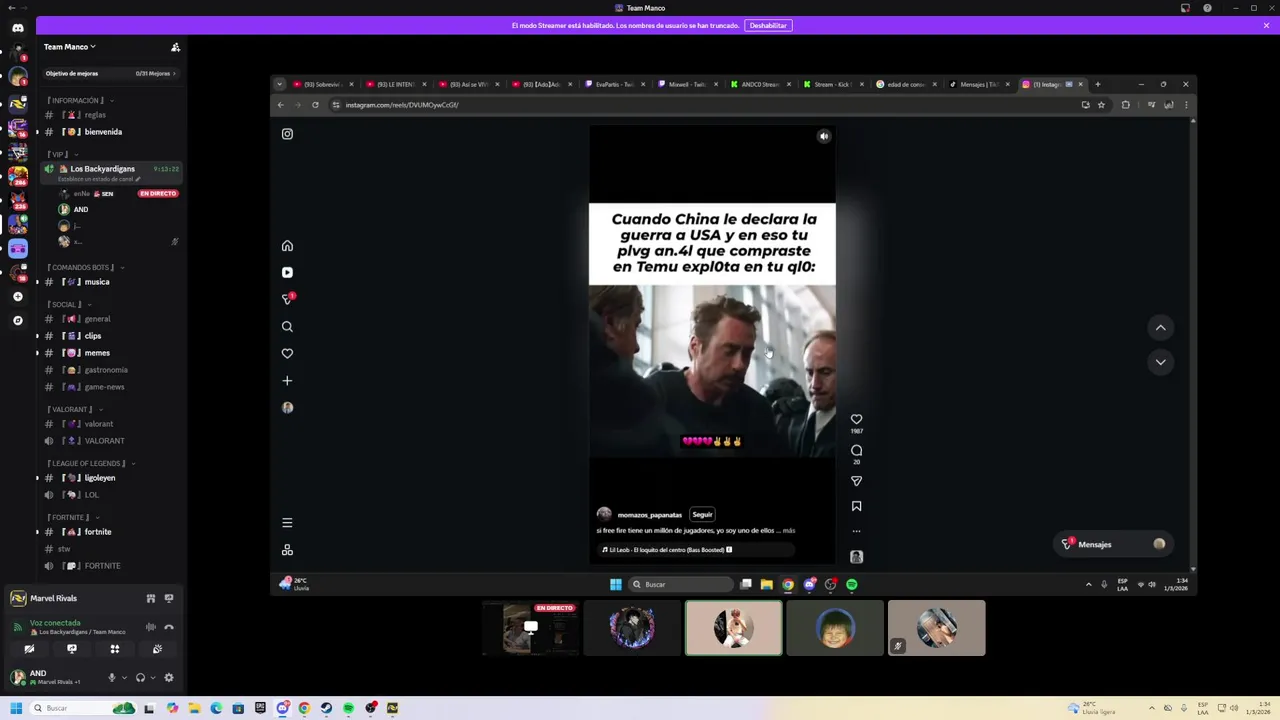
Task: Open Objetivo de mejoras boost goal bar
Action: [110, 73]
